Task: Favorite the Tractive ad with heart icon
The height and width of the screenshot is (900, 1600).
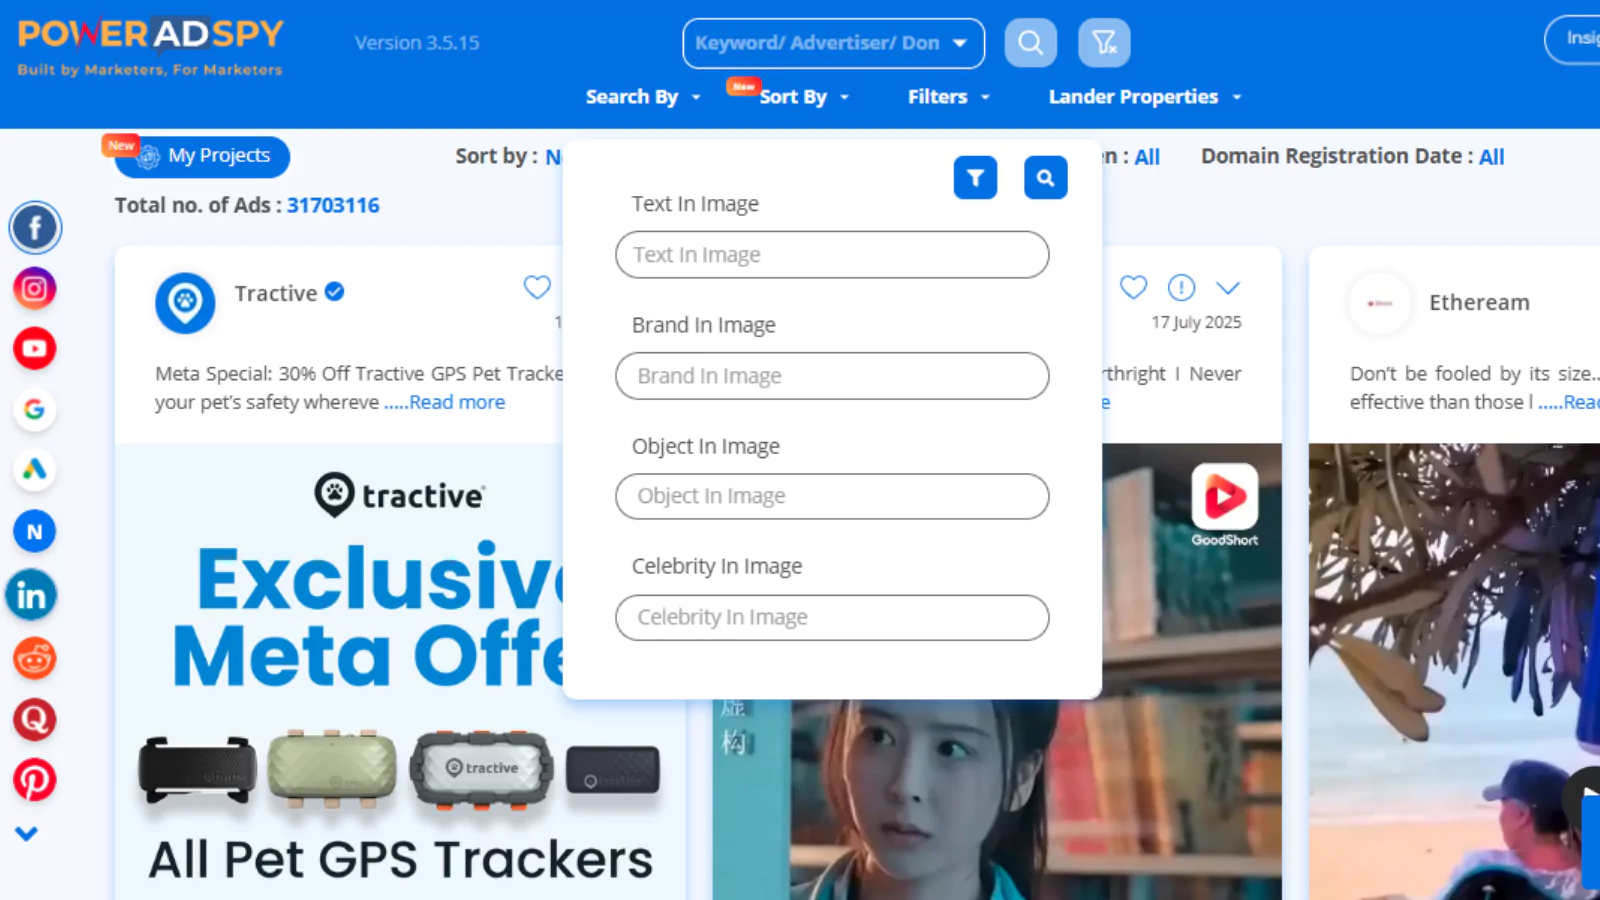Action: pyautogui.click(x=537, y=288)
